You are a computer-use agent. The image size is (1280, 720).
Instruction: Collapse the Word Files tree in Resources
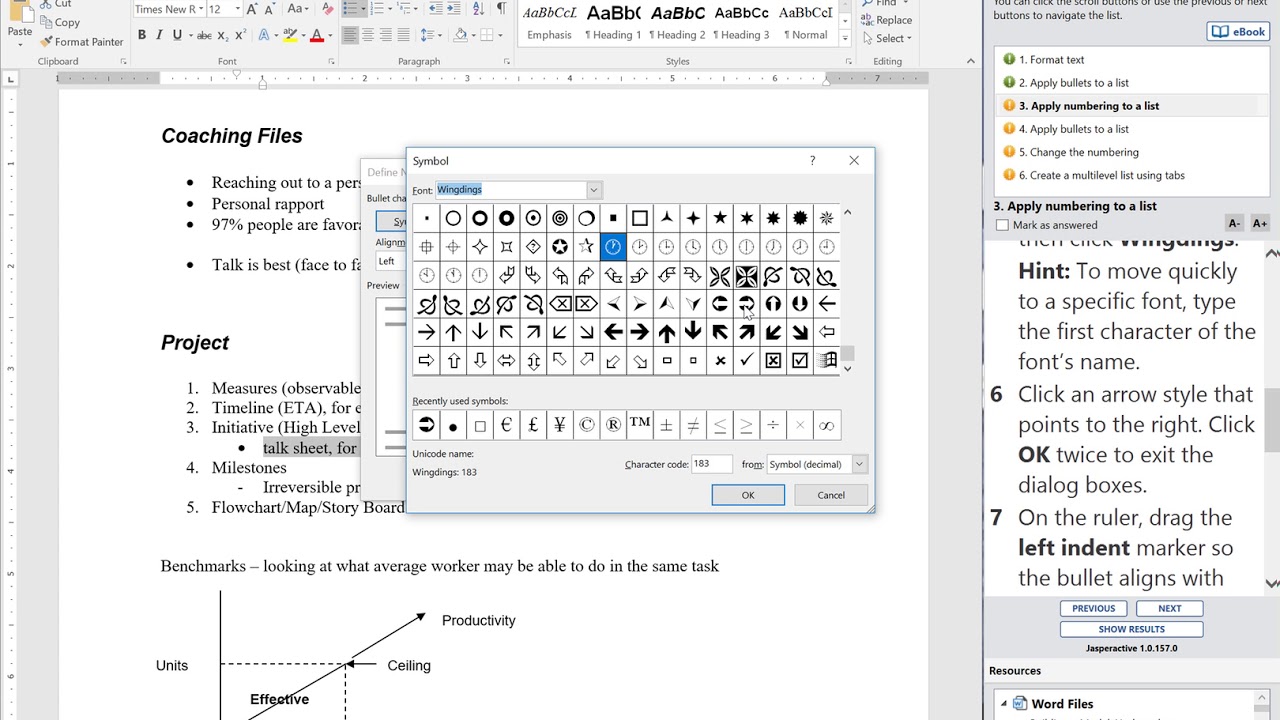(1003, 704)
